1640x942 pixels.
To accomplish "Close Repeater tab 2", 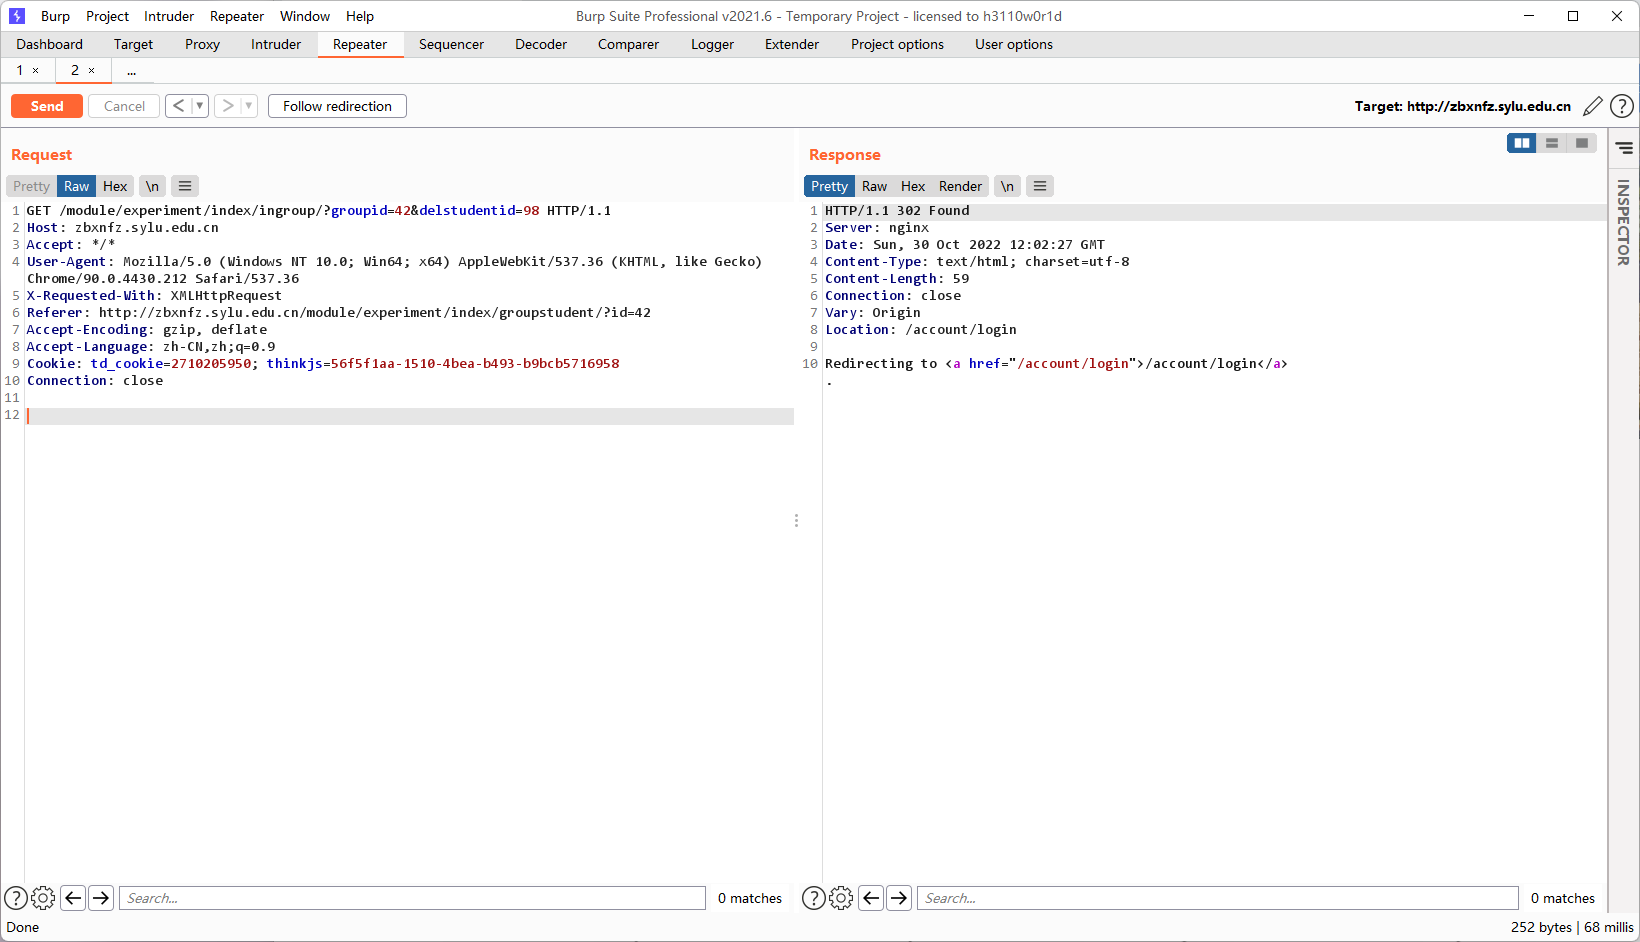I will point(92,71).
